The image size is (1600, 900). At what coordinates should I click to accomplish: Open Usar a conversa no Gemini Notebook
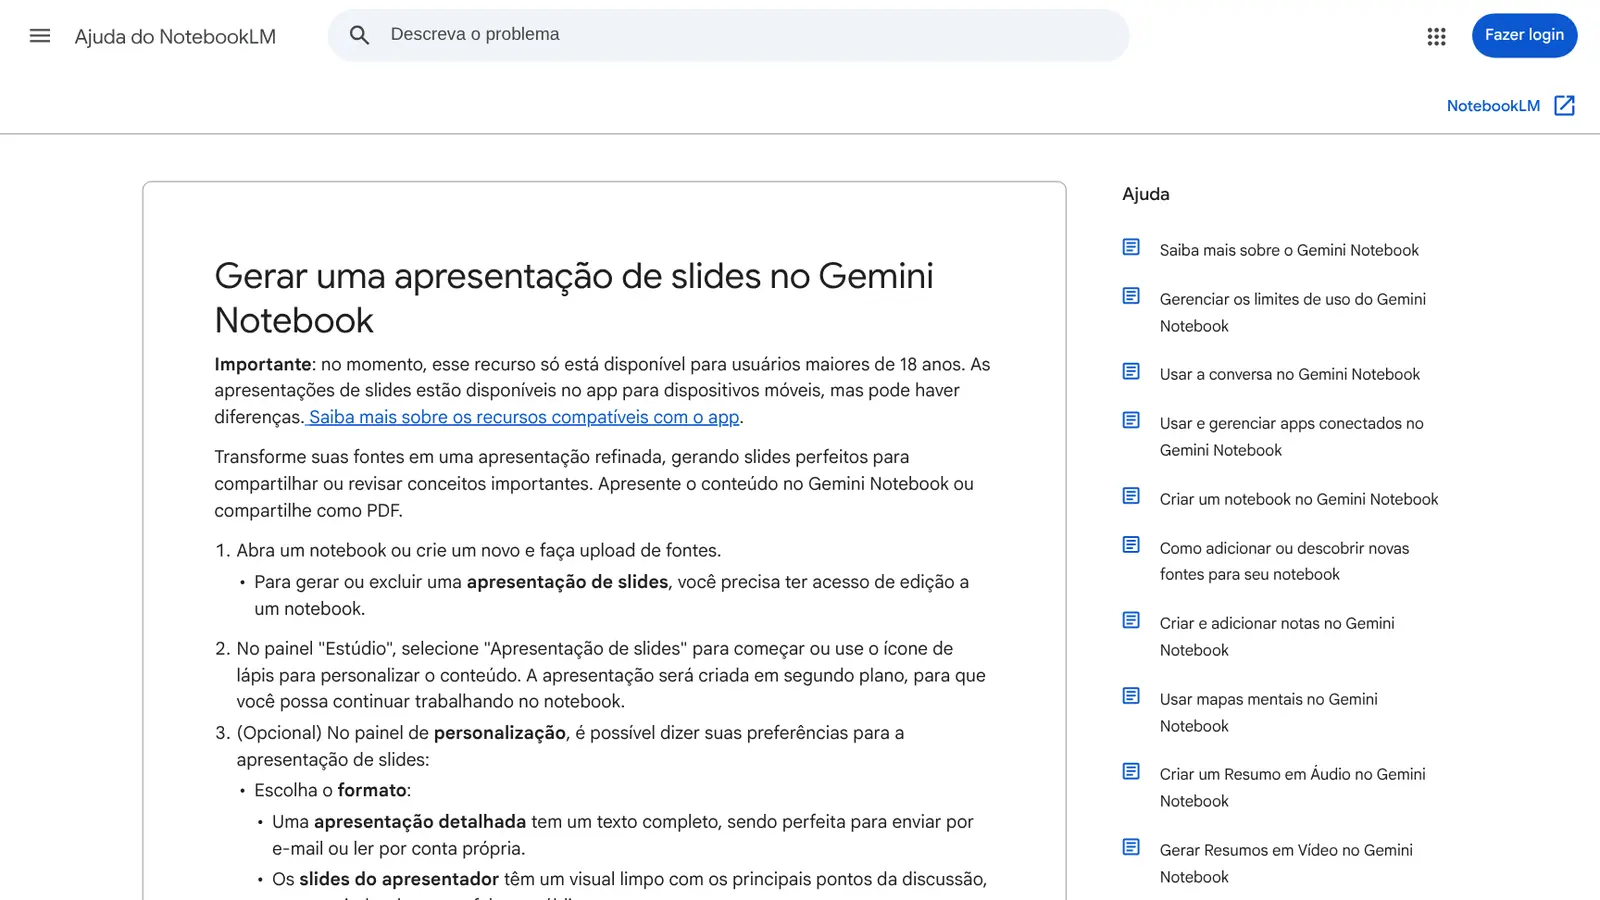click(x=1290, y=374)
